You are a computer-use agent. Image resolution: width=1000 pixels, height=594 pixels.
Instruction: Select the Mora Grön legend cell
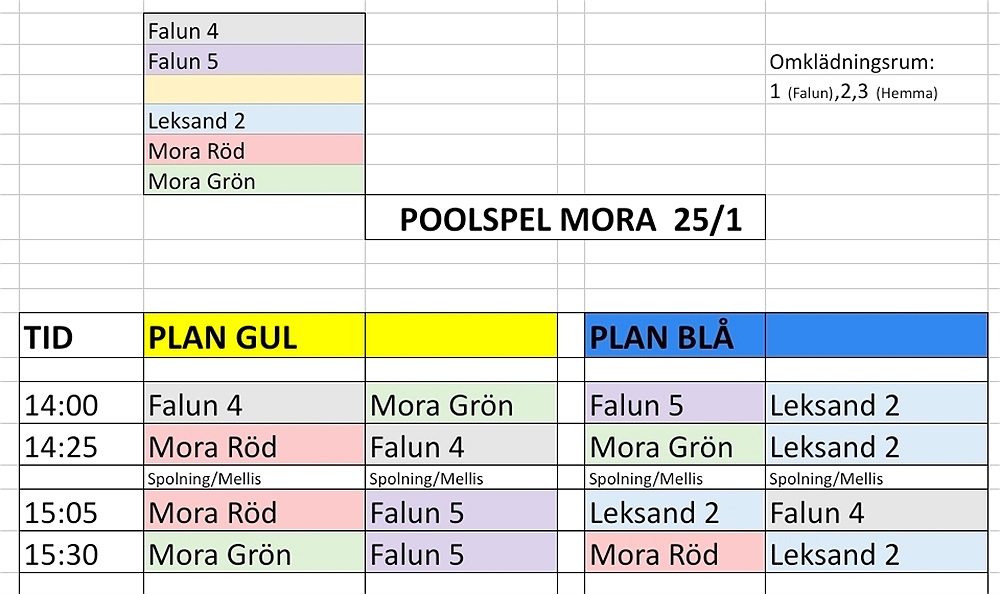tap(254, 181)
